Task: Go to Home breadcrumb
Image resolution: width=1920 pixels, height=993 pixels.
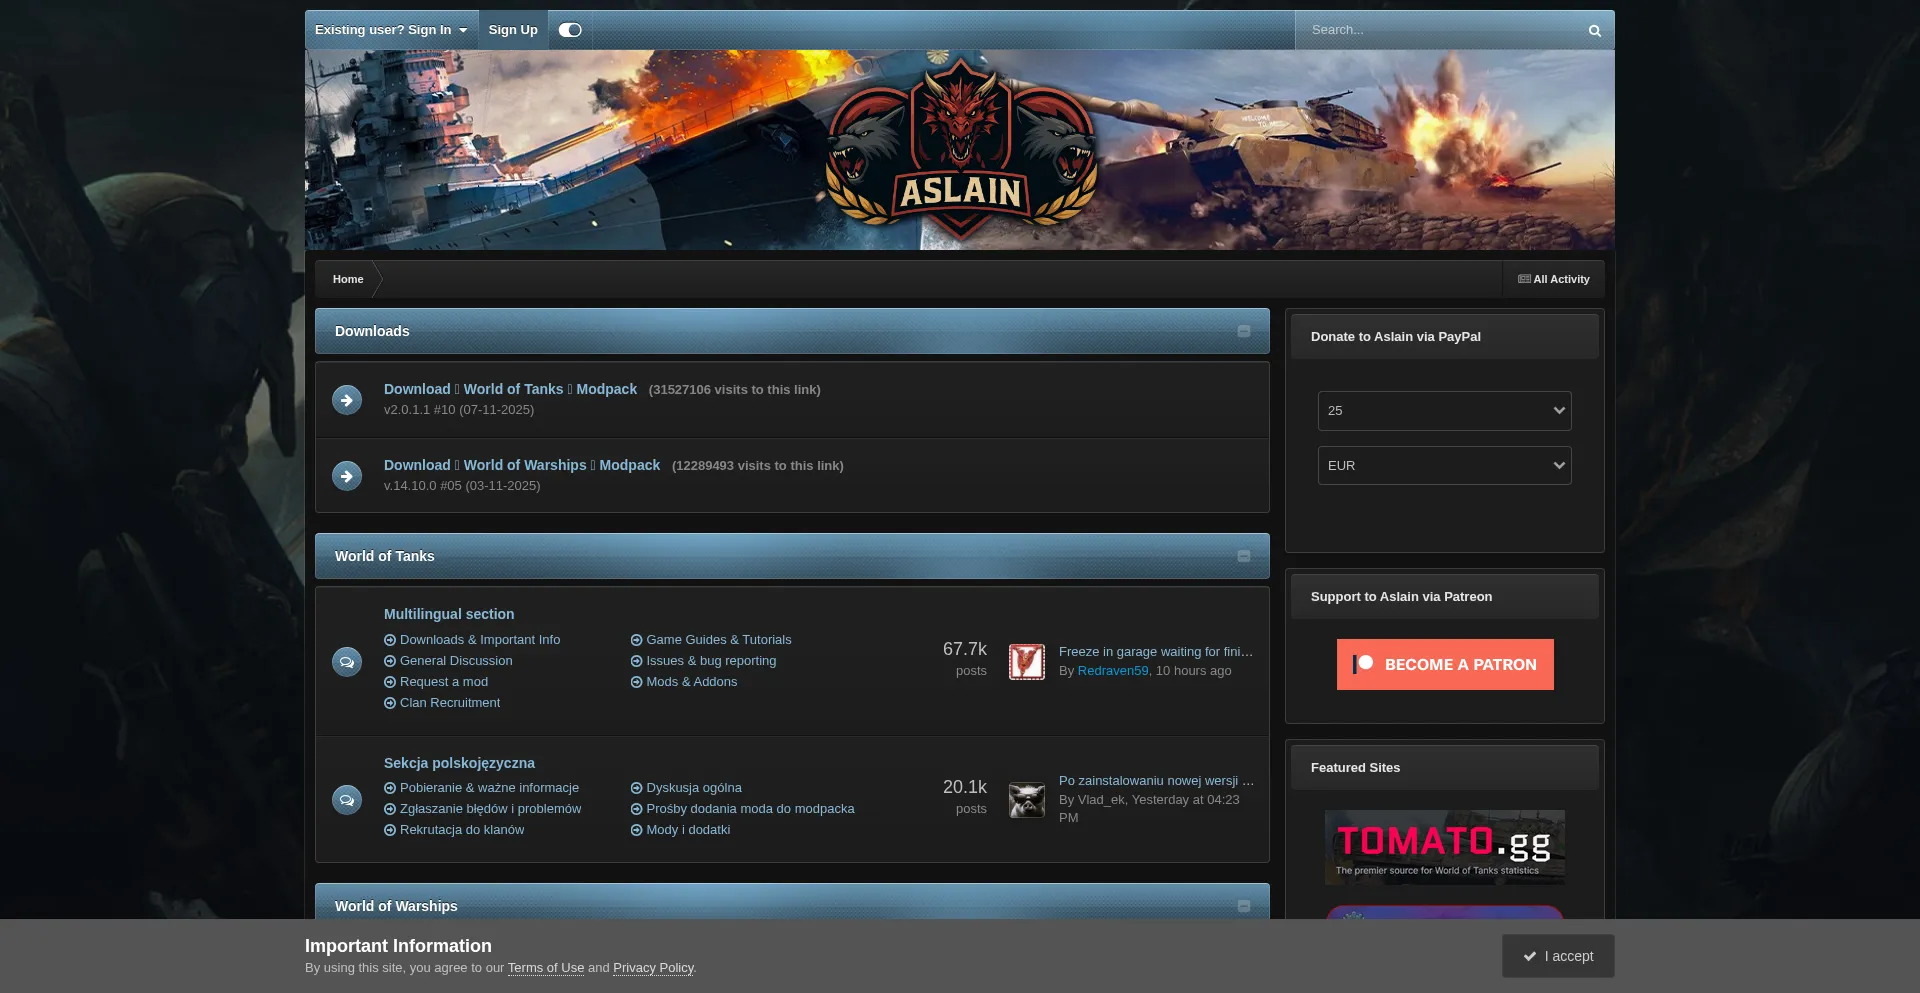Action: [x=348, y=280]
